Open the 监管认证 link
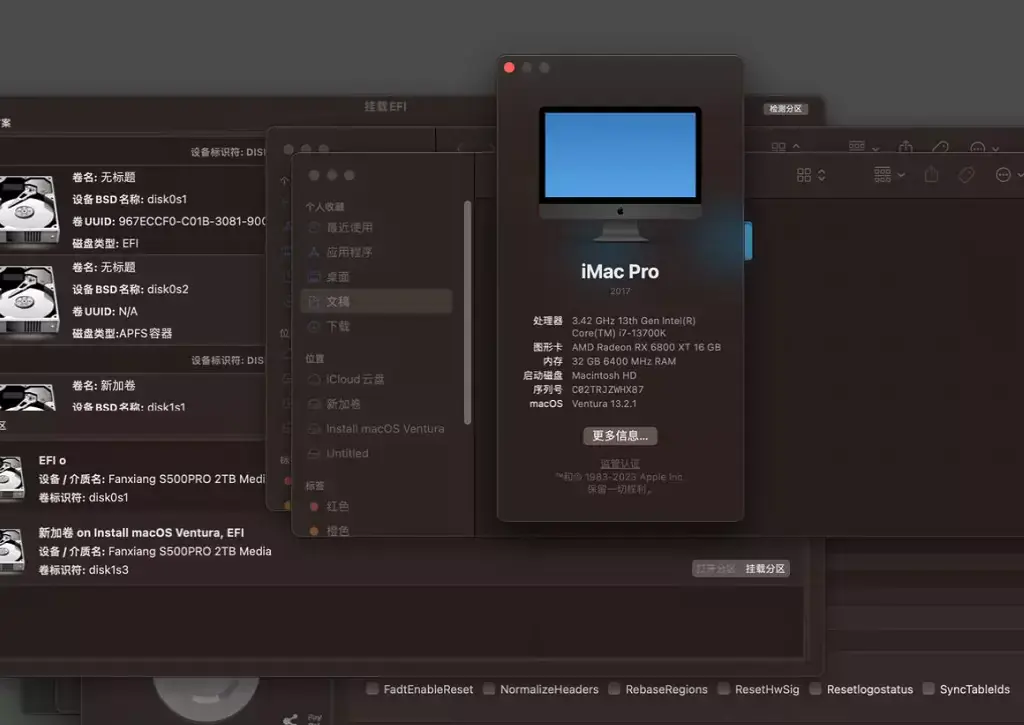Screen dimensions: 1024x725 [x=620, y=464]
